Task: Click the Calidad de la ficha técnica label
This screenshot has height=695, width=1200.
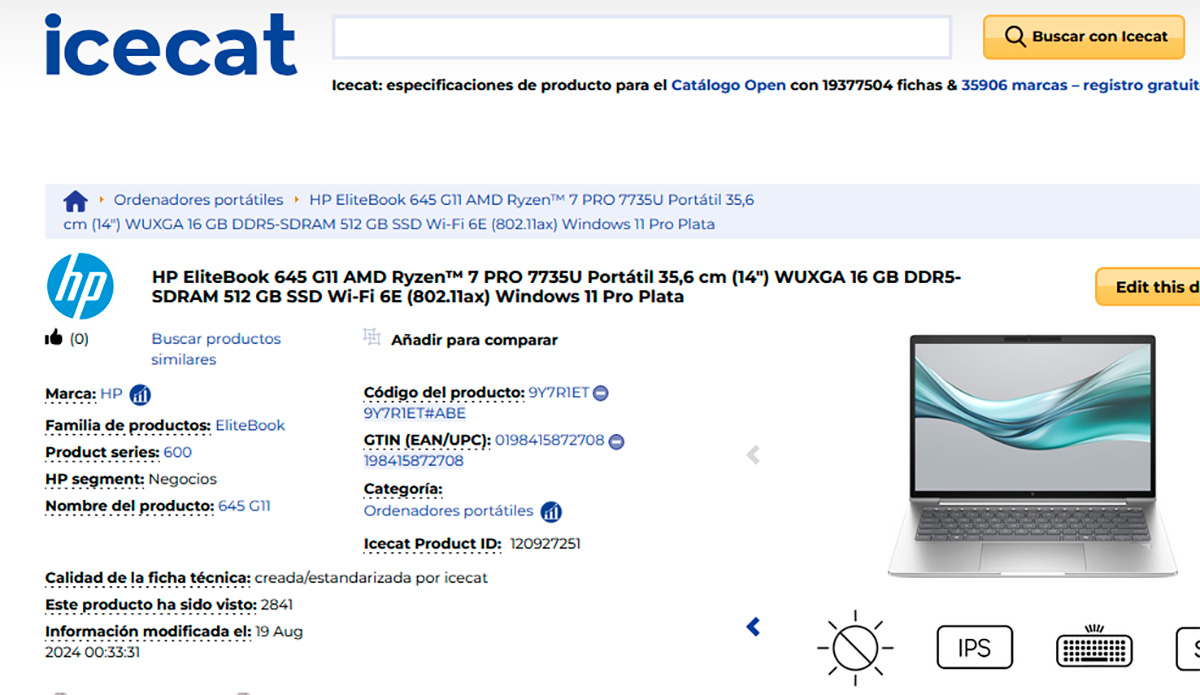Action: (148, 578)
